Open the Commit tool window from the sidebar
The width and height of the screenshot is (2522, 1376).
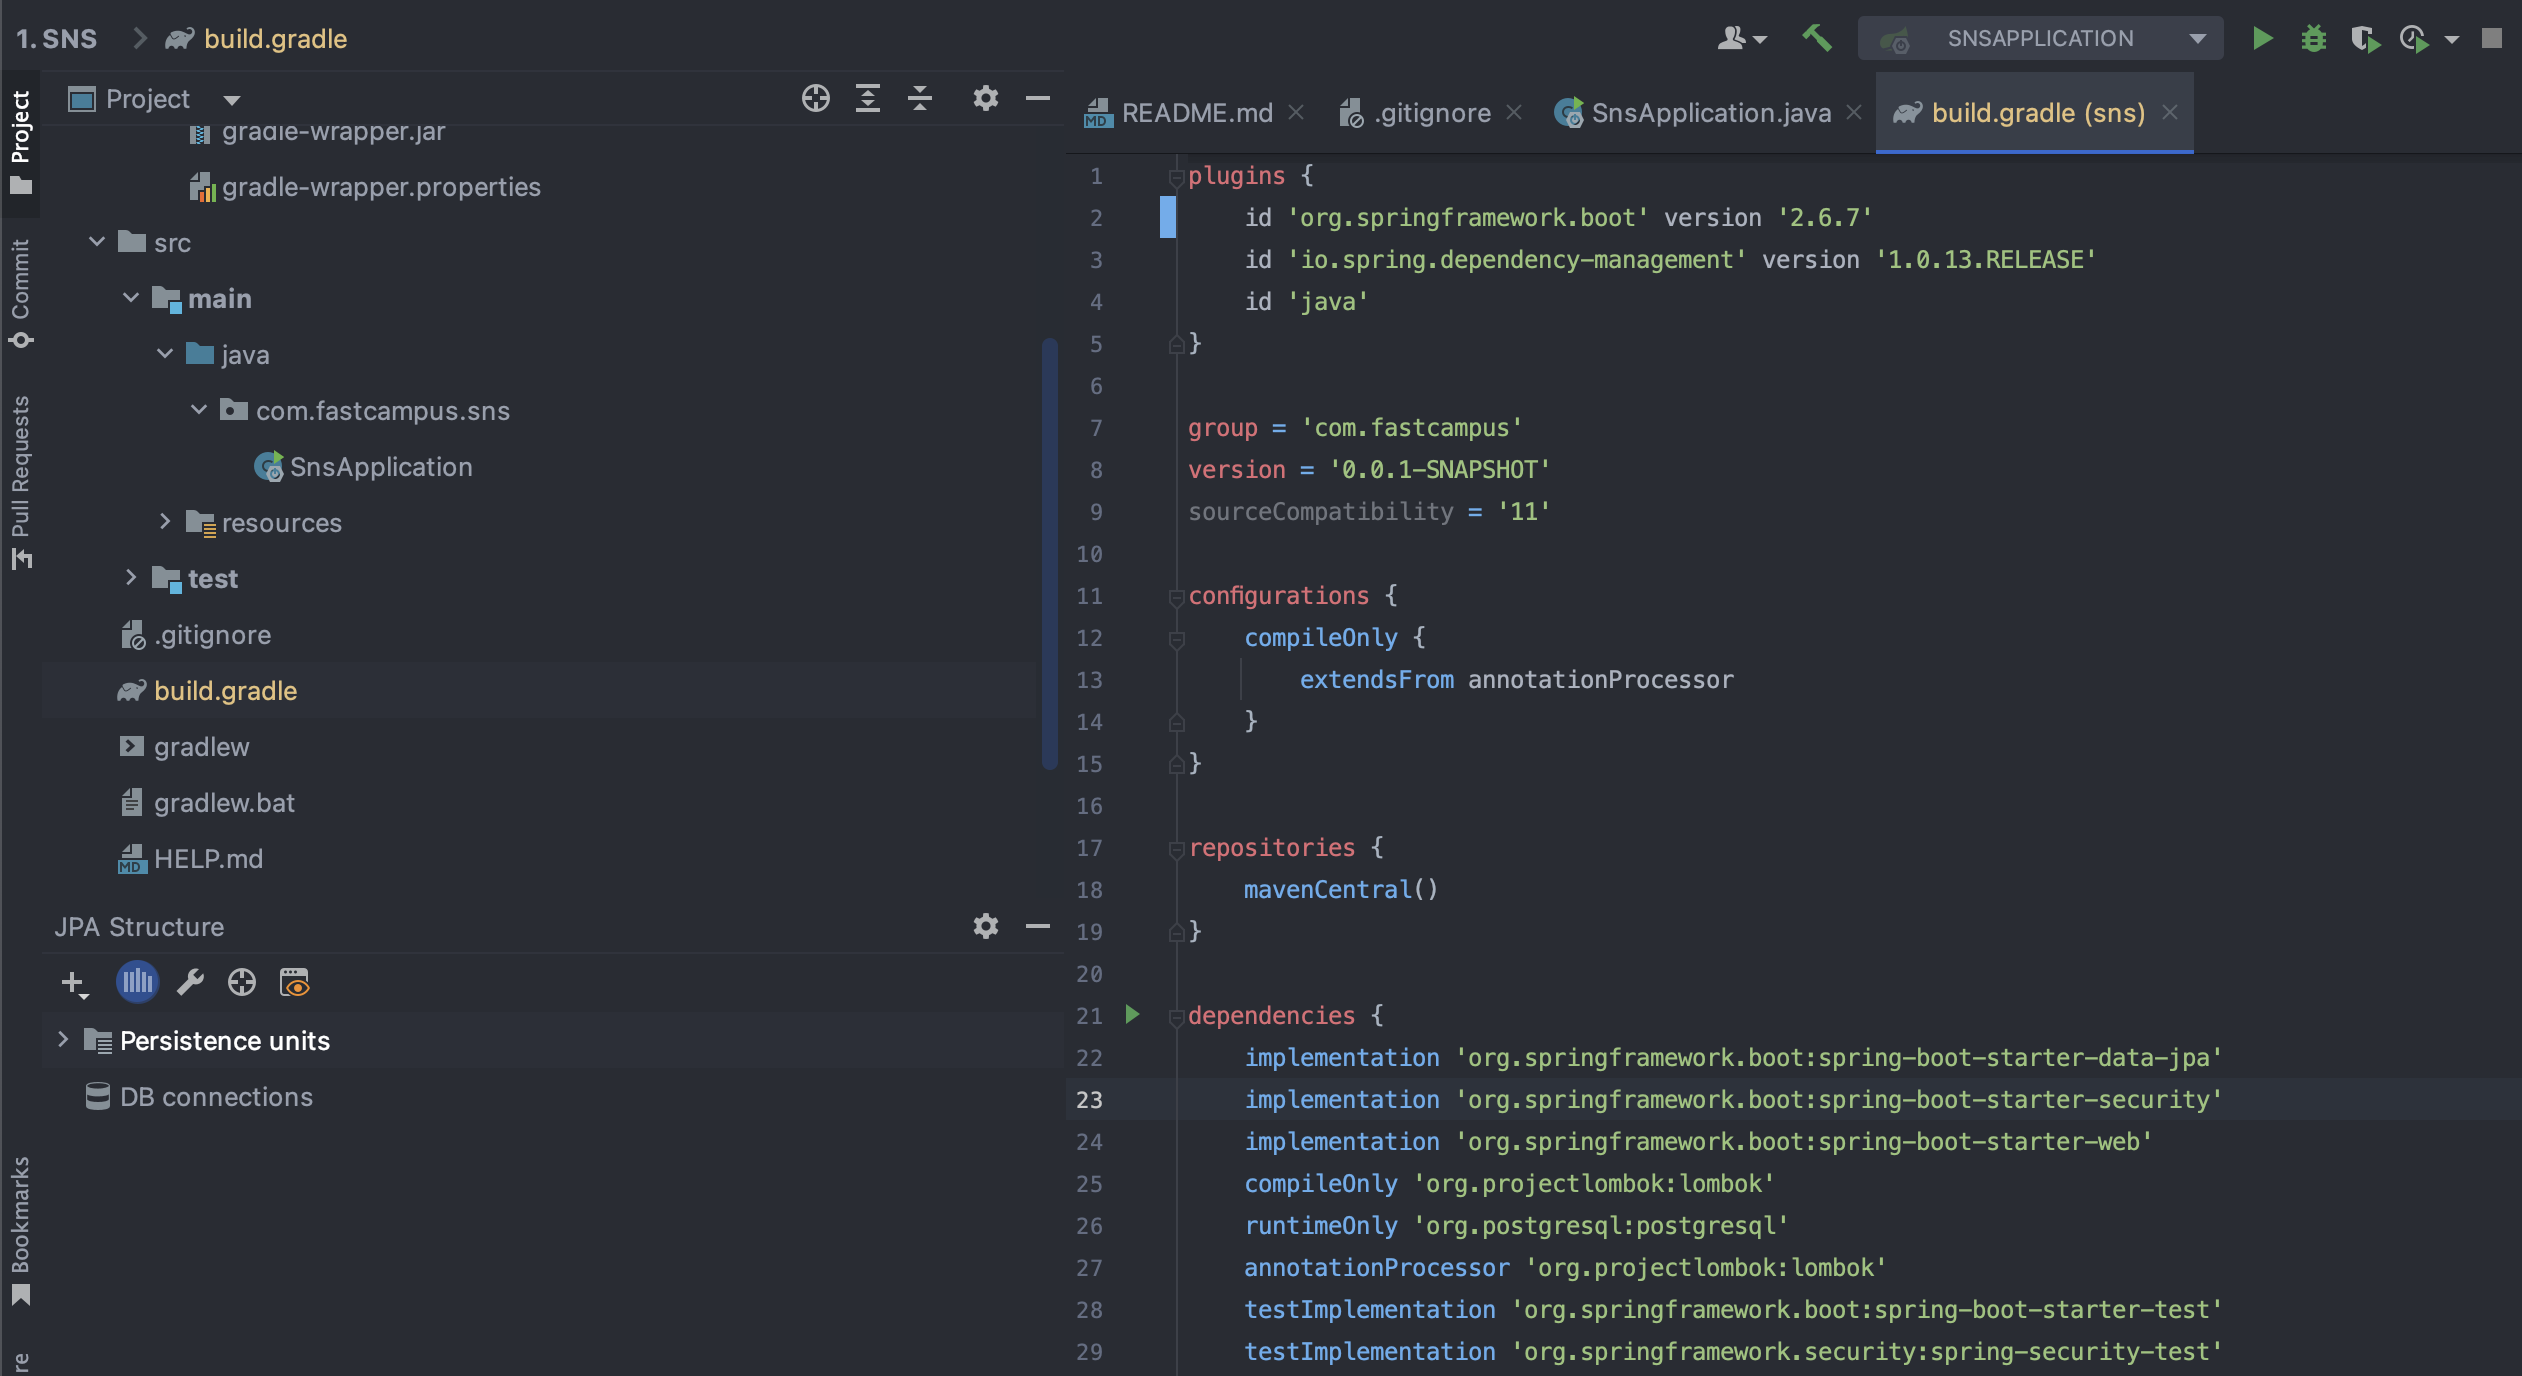(x=20, y=294)
